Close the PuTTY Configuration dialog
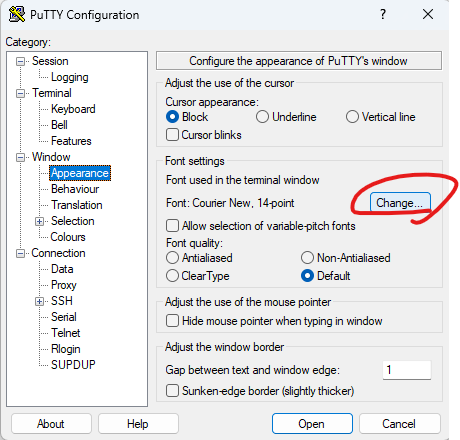 428,14
